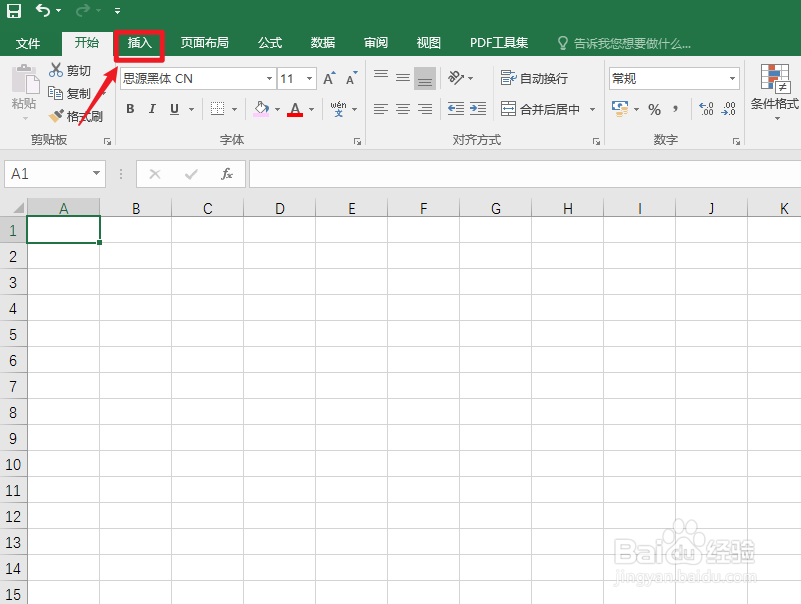Open the font name dropdown

(x=271, y=77)
